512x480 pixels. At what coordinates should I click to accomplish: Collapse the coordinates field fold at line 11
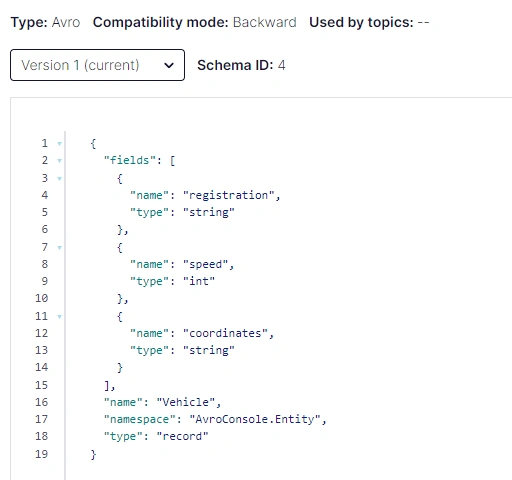click(59, 317)
